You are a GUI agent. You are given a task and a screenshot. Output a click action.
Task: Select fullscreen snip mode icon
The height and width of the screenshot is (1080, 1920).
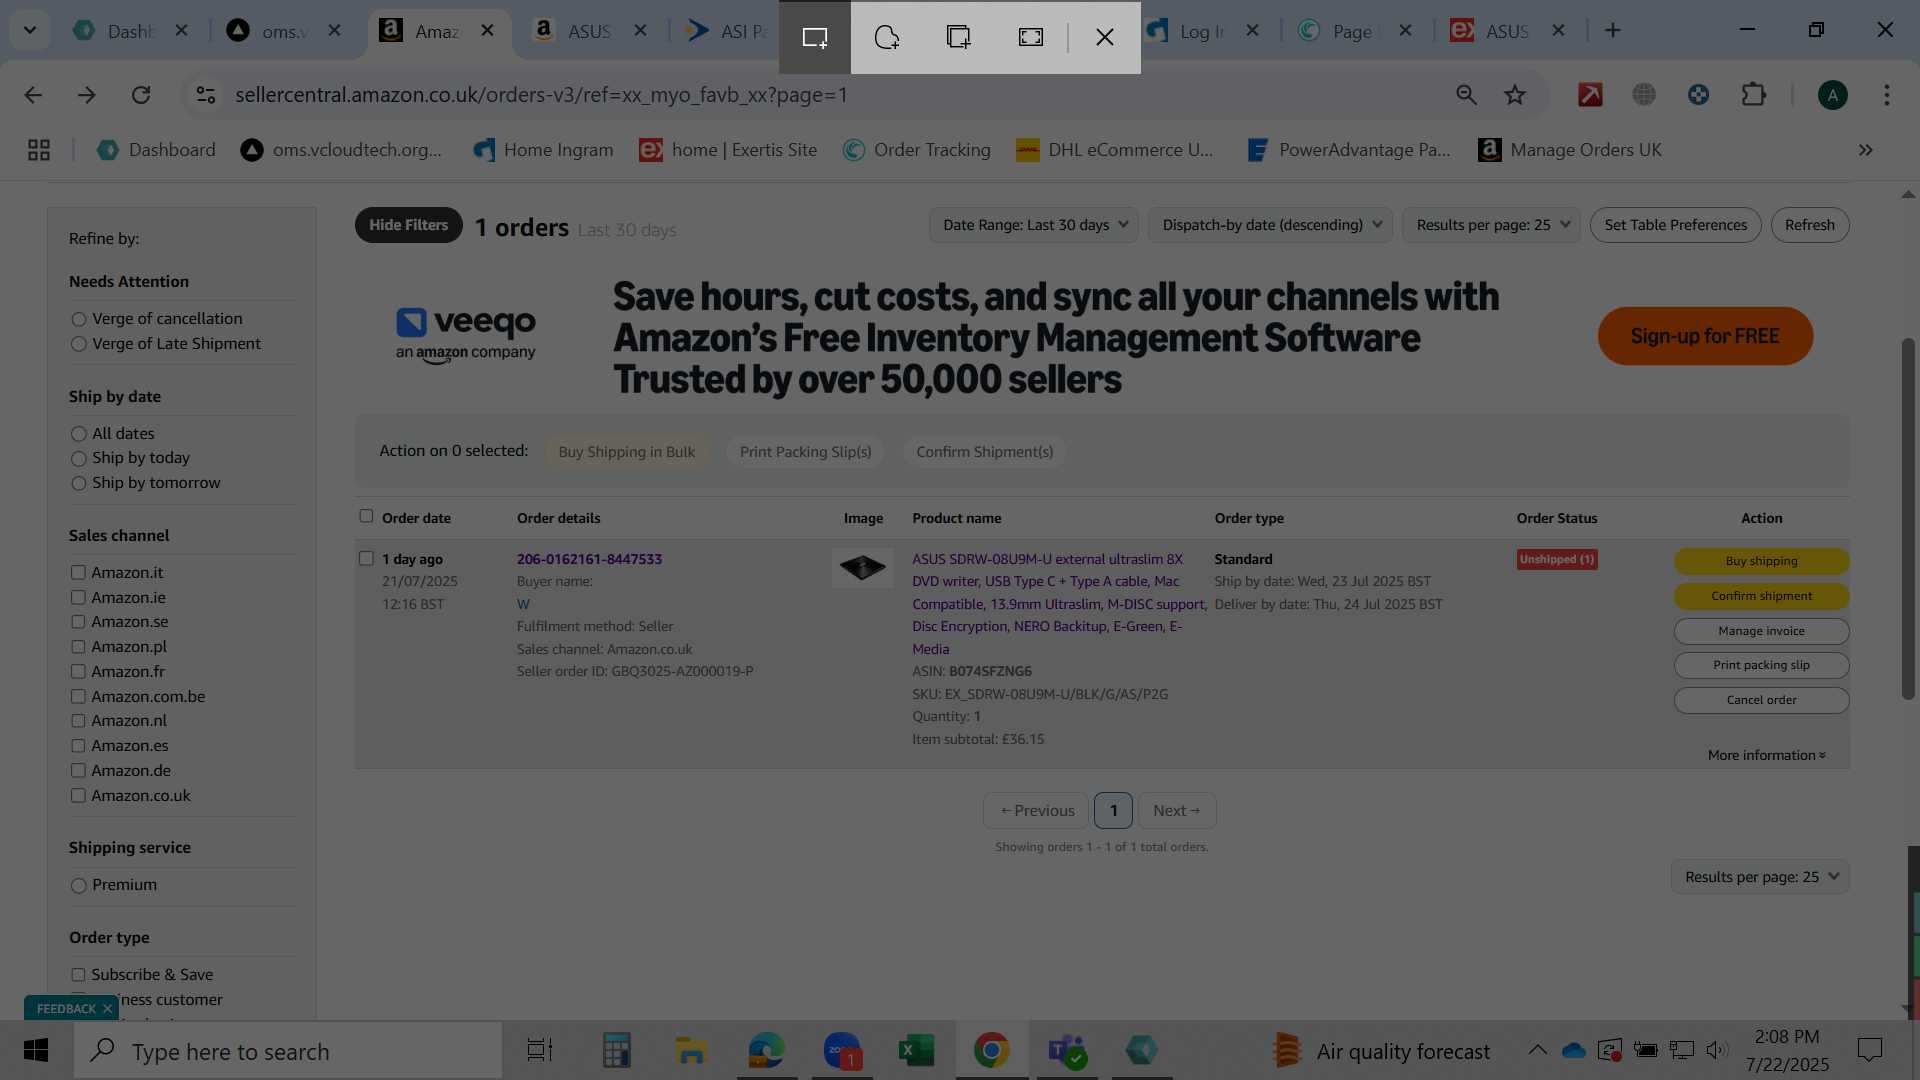(x=1031, y=37)
